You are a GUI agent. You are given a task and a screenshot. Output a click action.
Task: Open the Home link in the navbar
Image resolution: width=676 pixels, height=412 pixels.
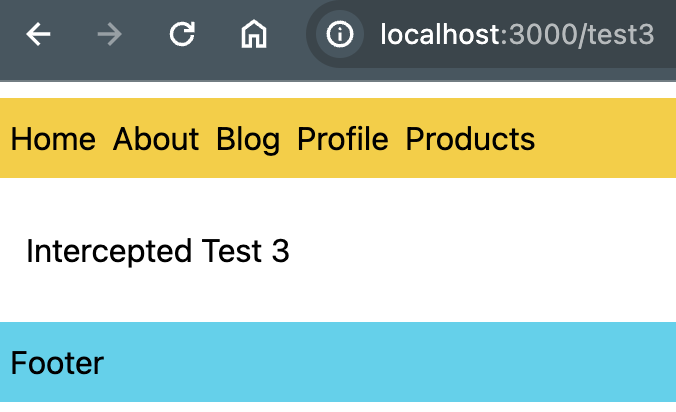click(x=53, y=139)
